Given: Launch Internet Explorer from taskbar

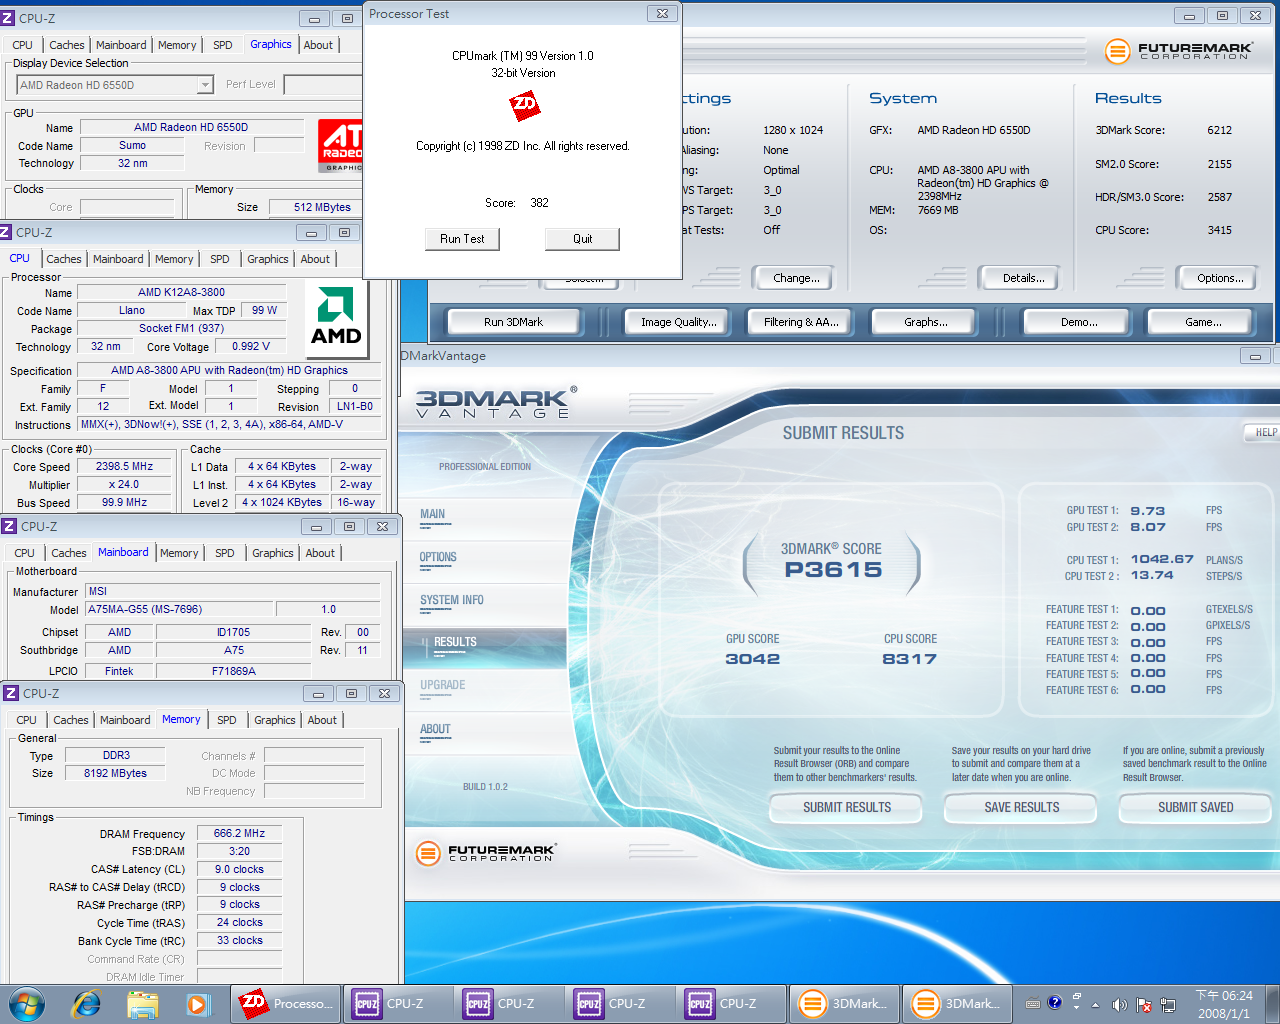Looking at the screenshot, I should (86, 1004).
